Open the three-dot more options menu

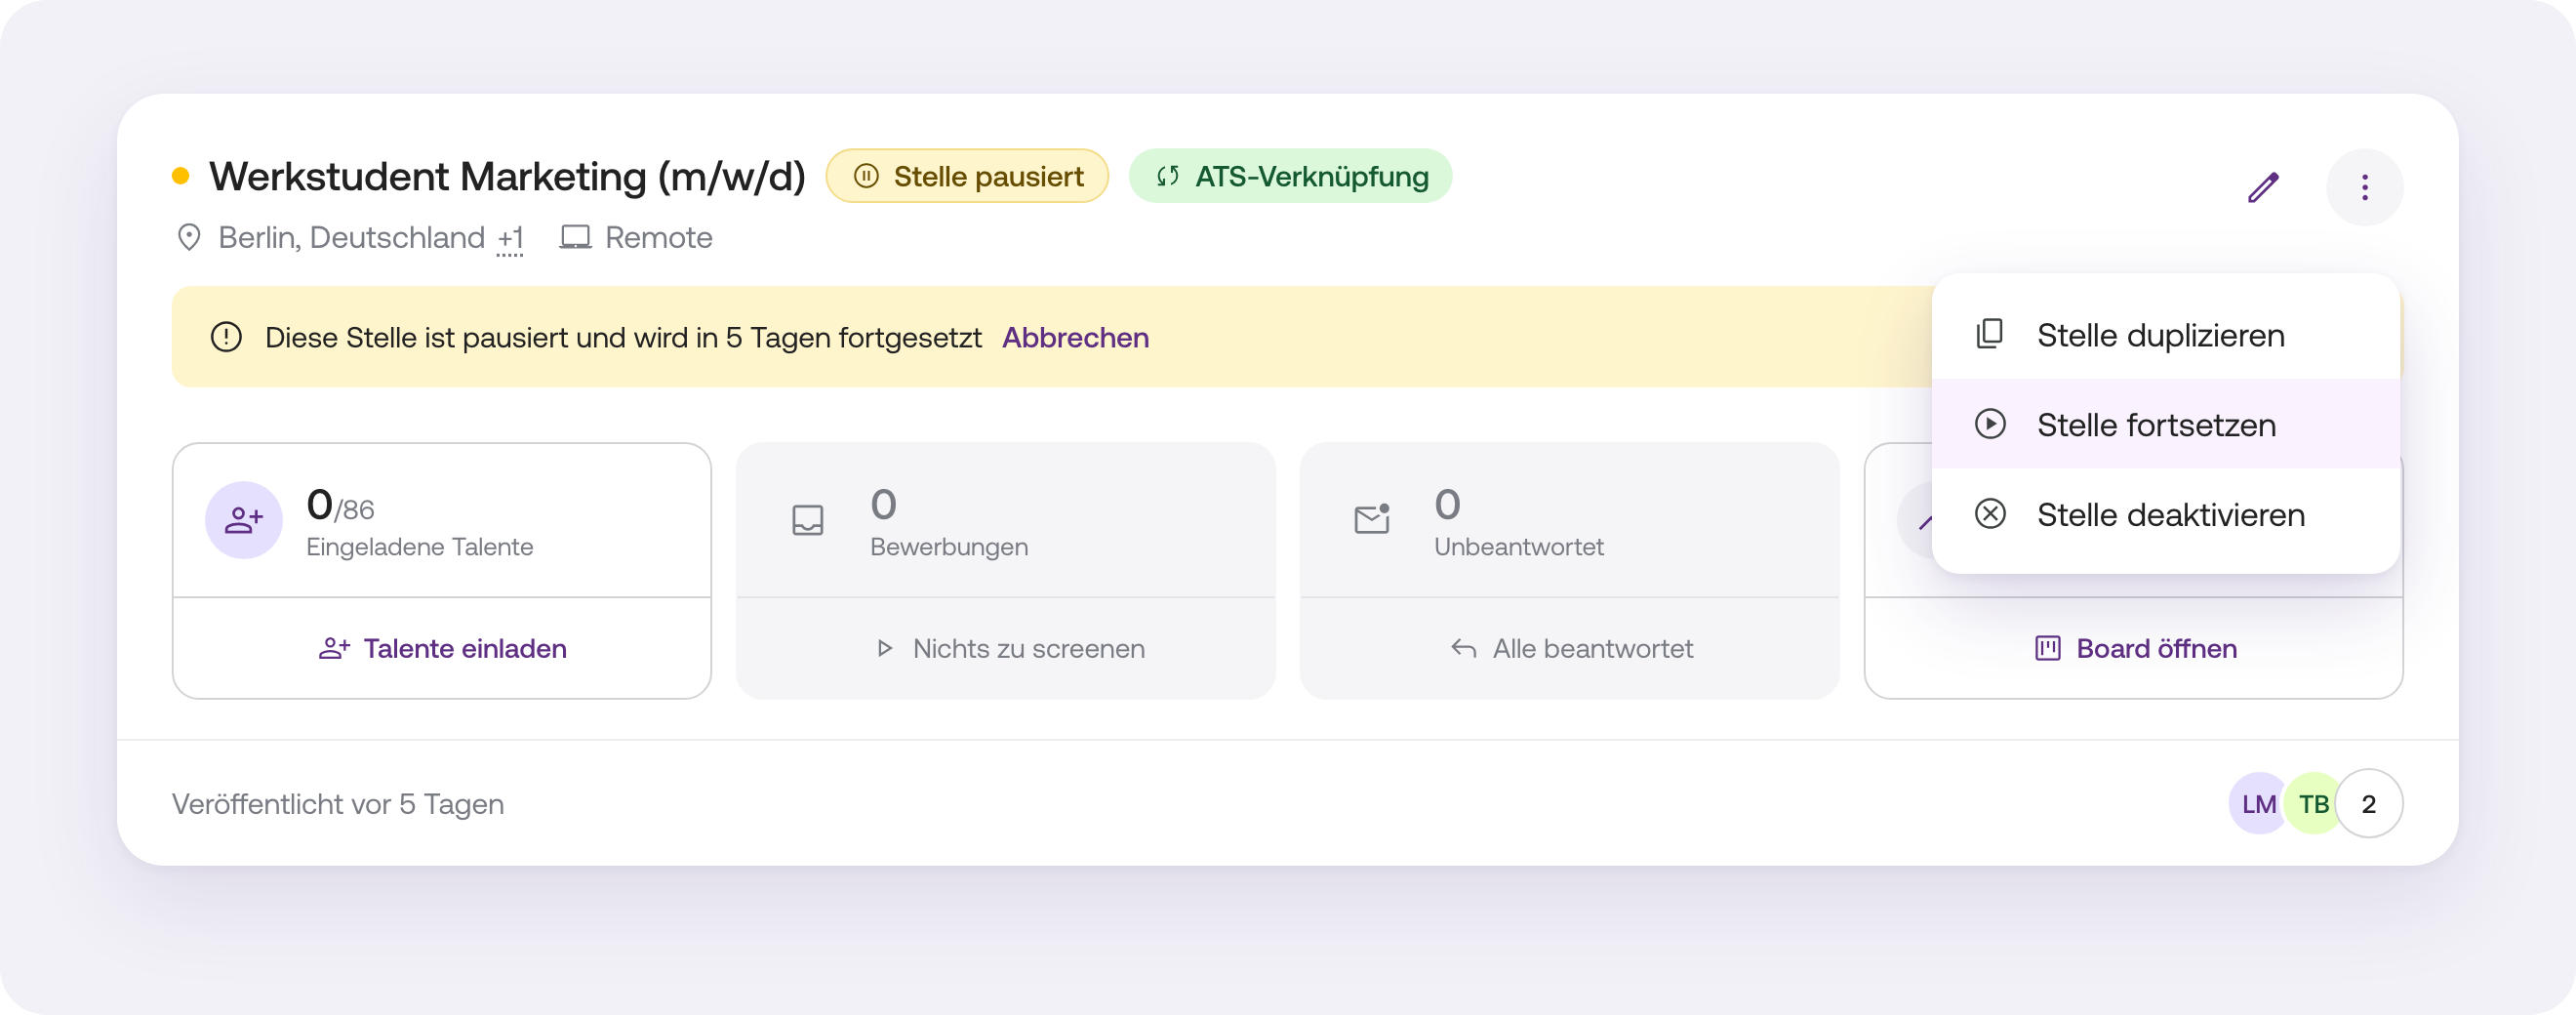point(2364,187)
